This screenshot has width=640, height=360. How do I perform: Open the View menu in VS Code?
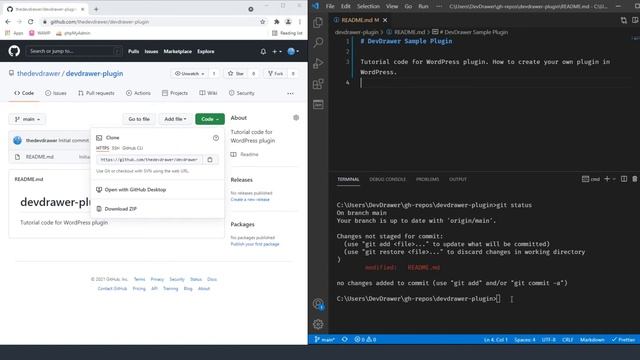392,6
